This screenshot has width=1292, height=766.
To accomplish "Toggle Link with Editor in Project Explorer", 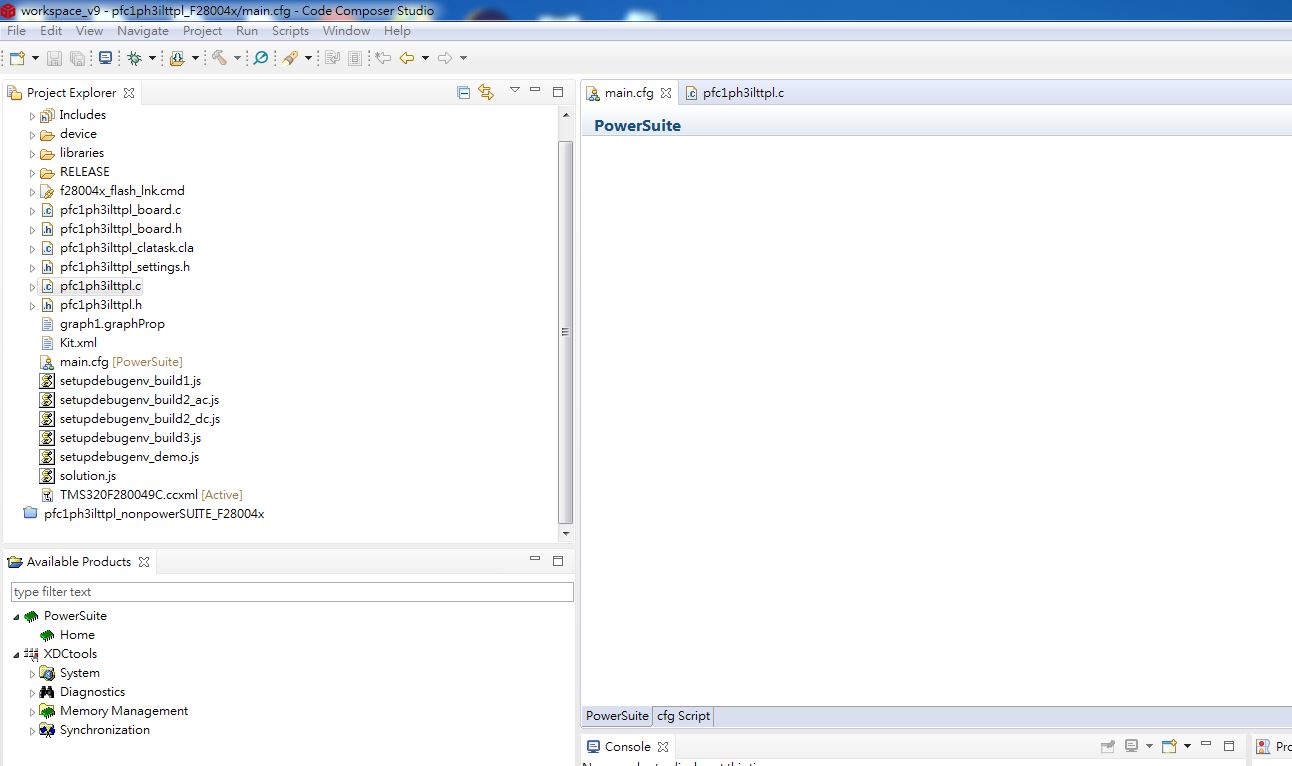I will (486, 92).
